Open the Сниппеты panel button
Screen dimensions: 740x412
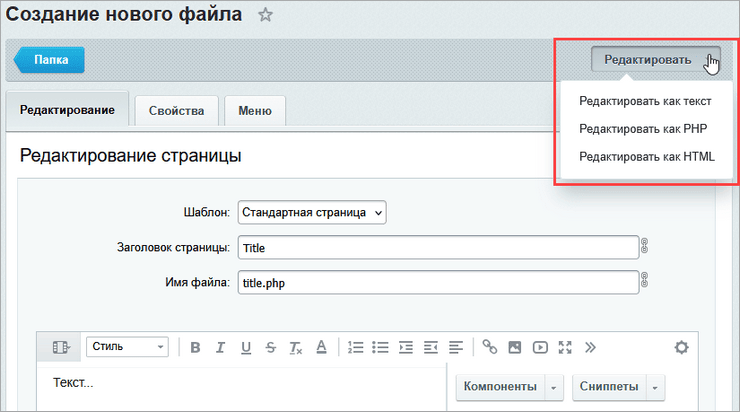tap(609, 387)
